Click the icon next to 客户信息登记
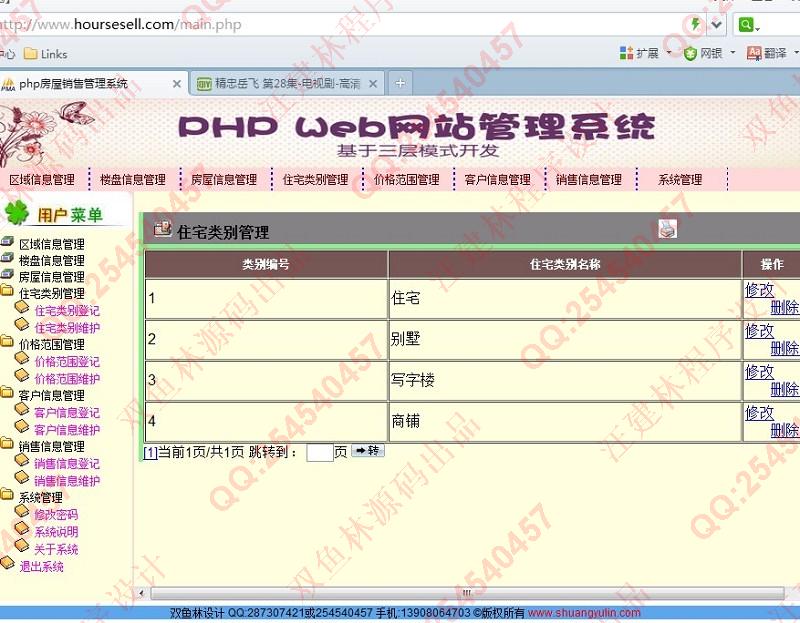Viewport: 800px width, 623px height. tap(22, 409)
